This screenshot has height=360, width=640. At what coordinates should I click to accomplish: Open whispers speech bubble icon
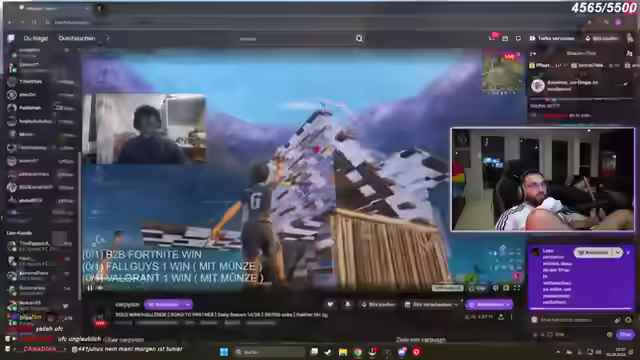518,38
